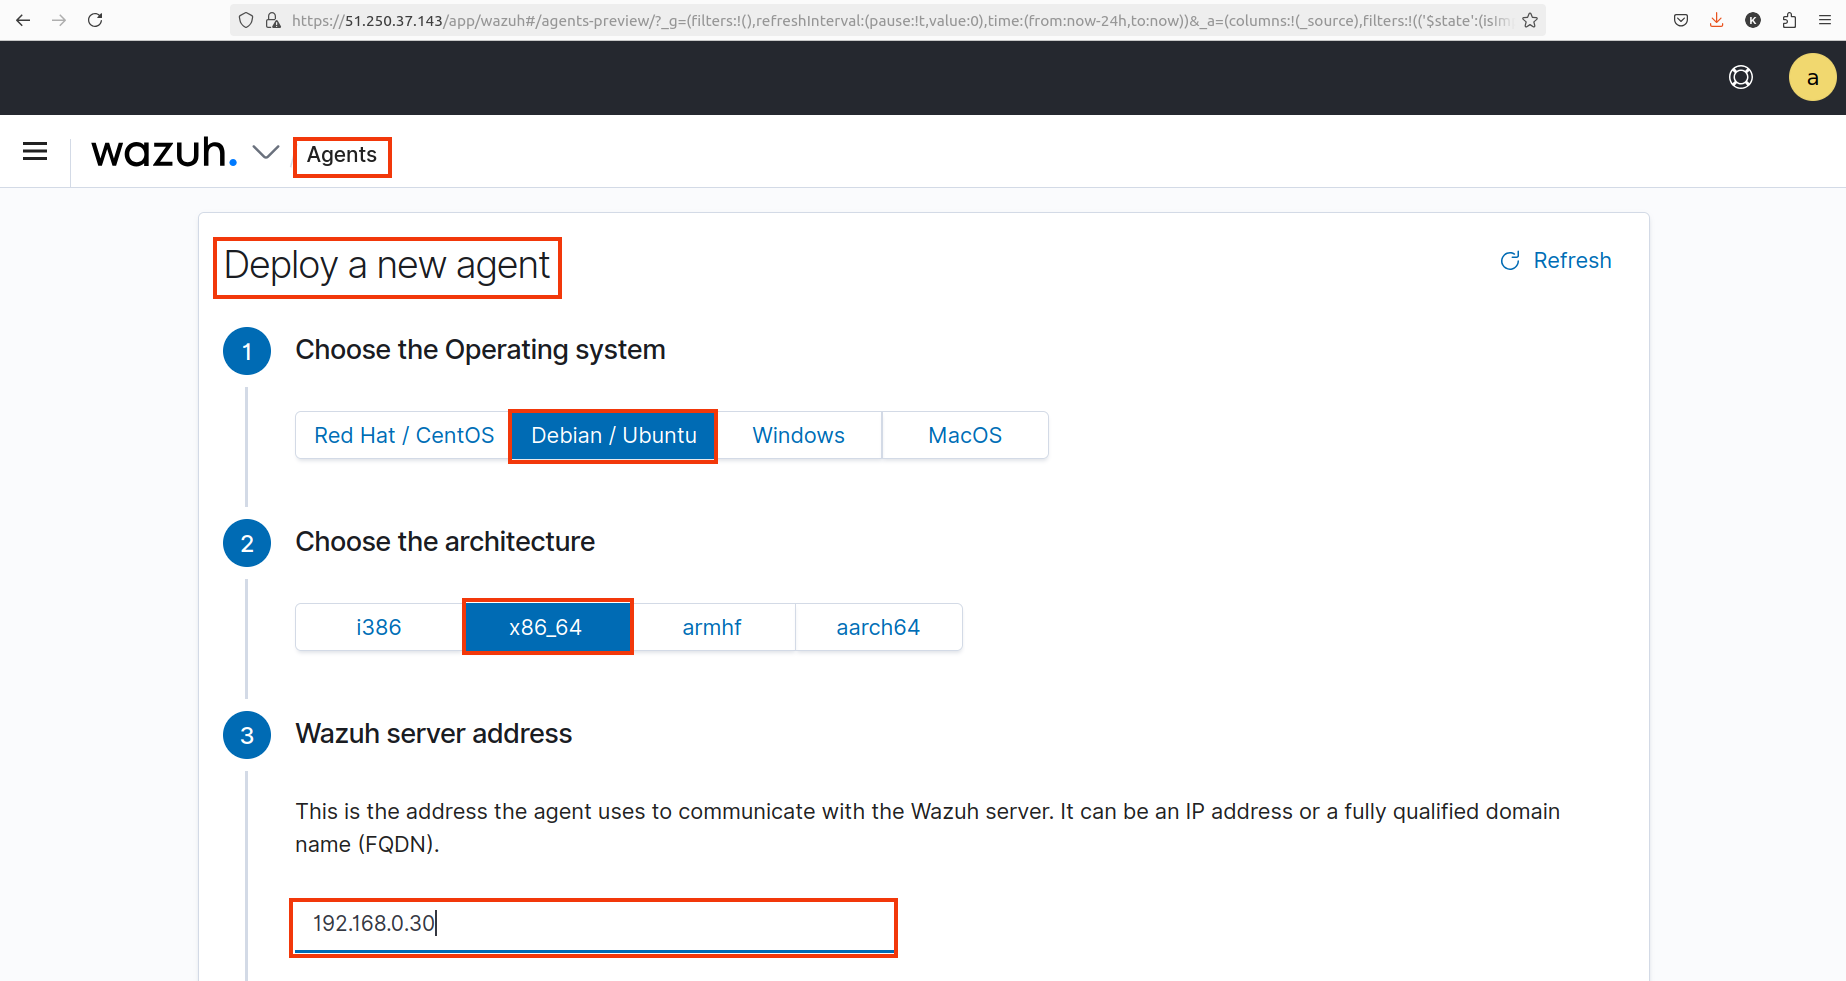
Task: Go forward in browser history
Action: [x=59, y=20]
